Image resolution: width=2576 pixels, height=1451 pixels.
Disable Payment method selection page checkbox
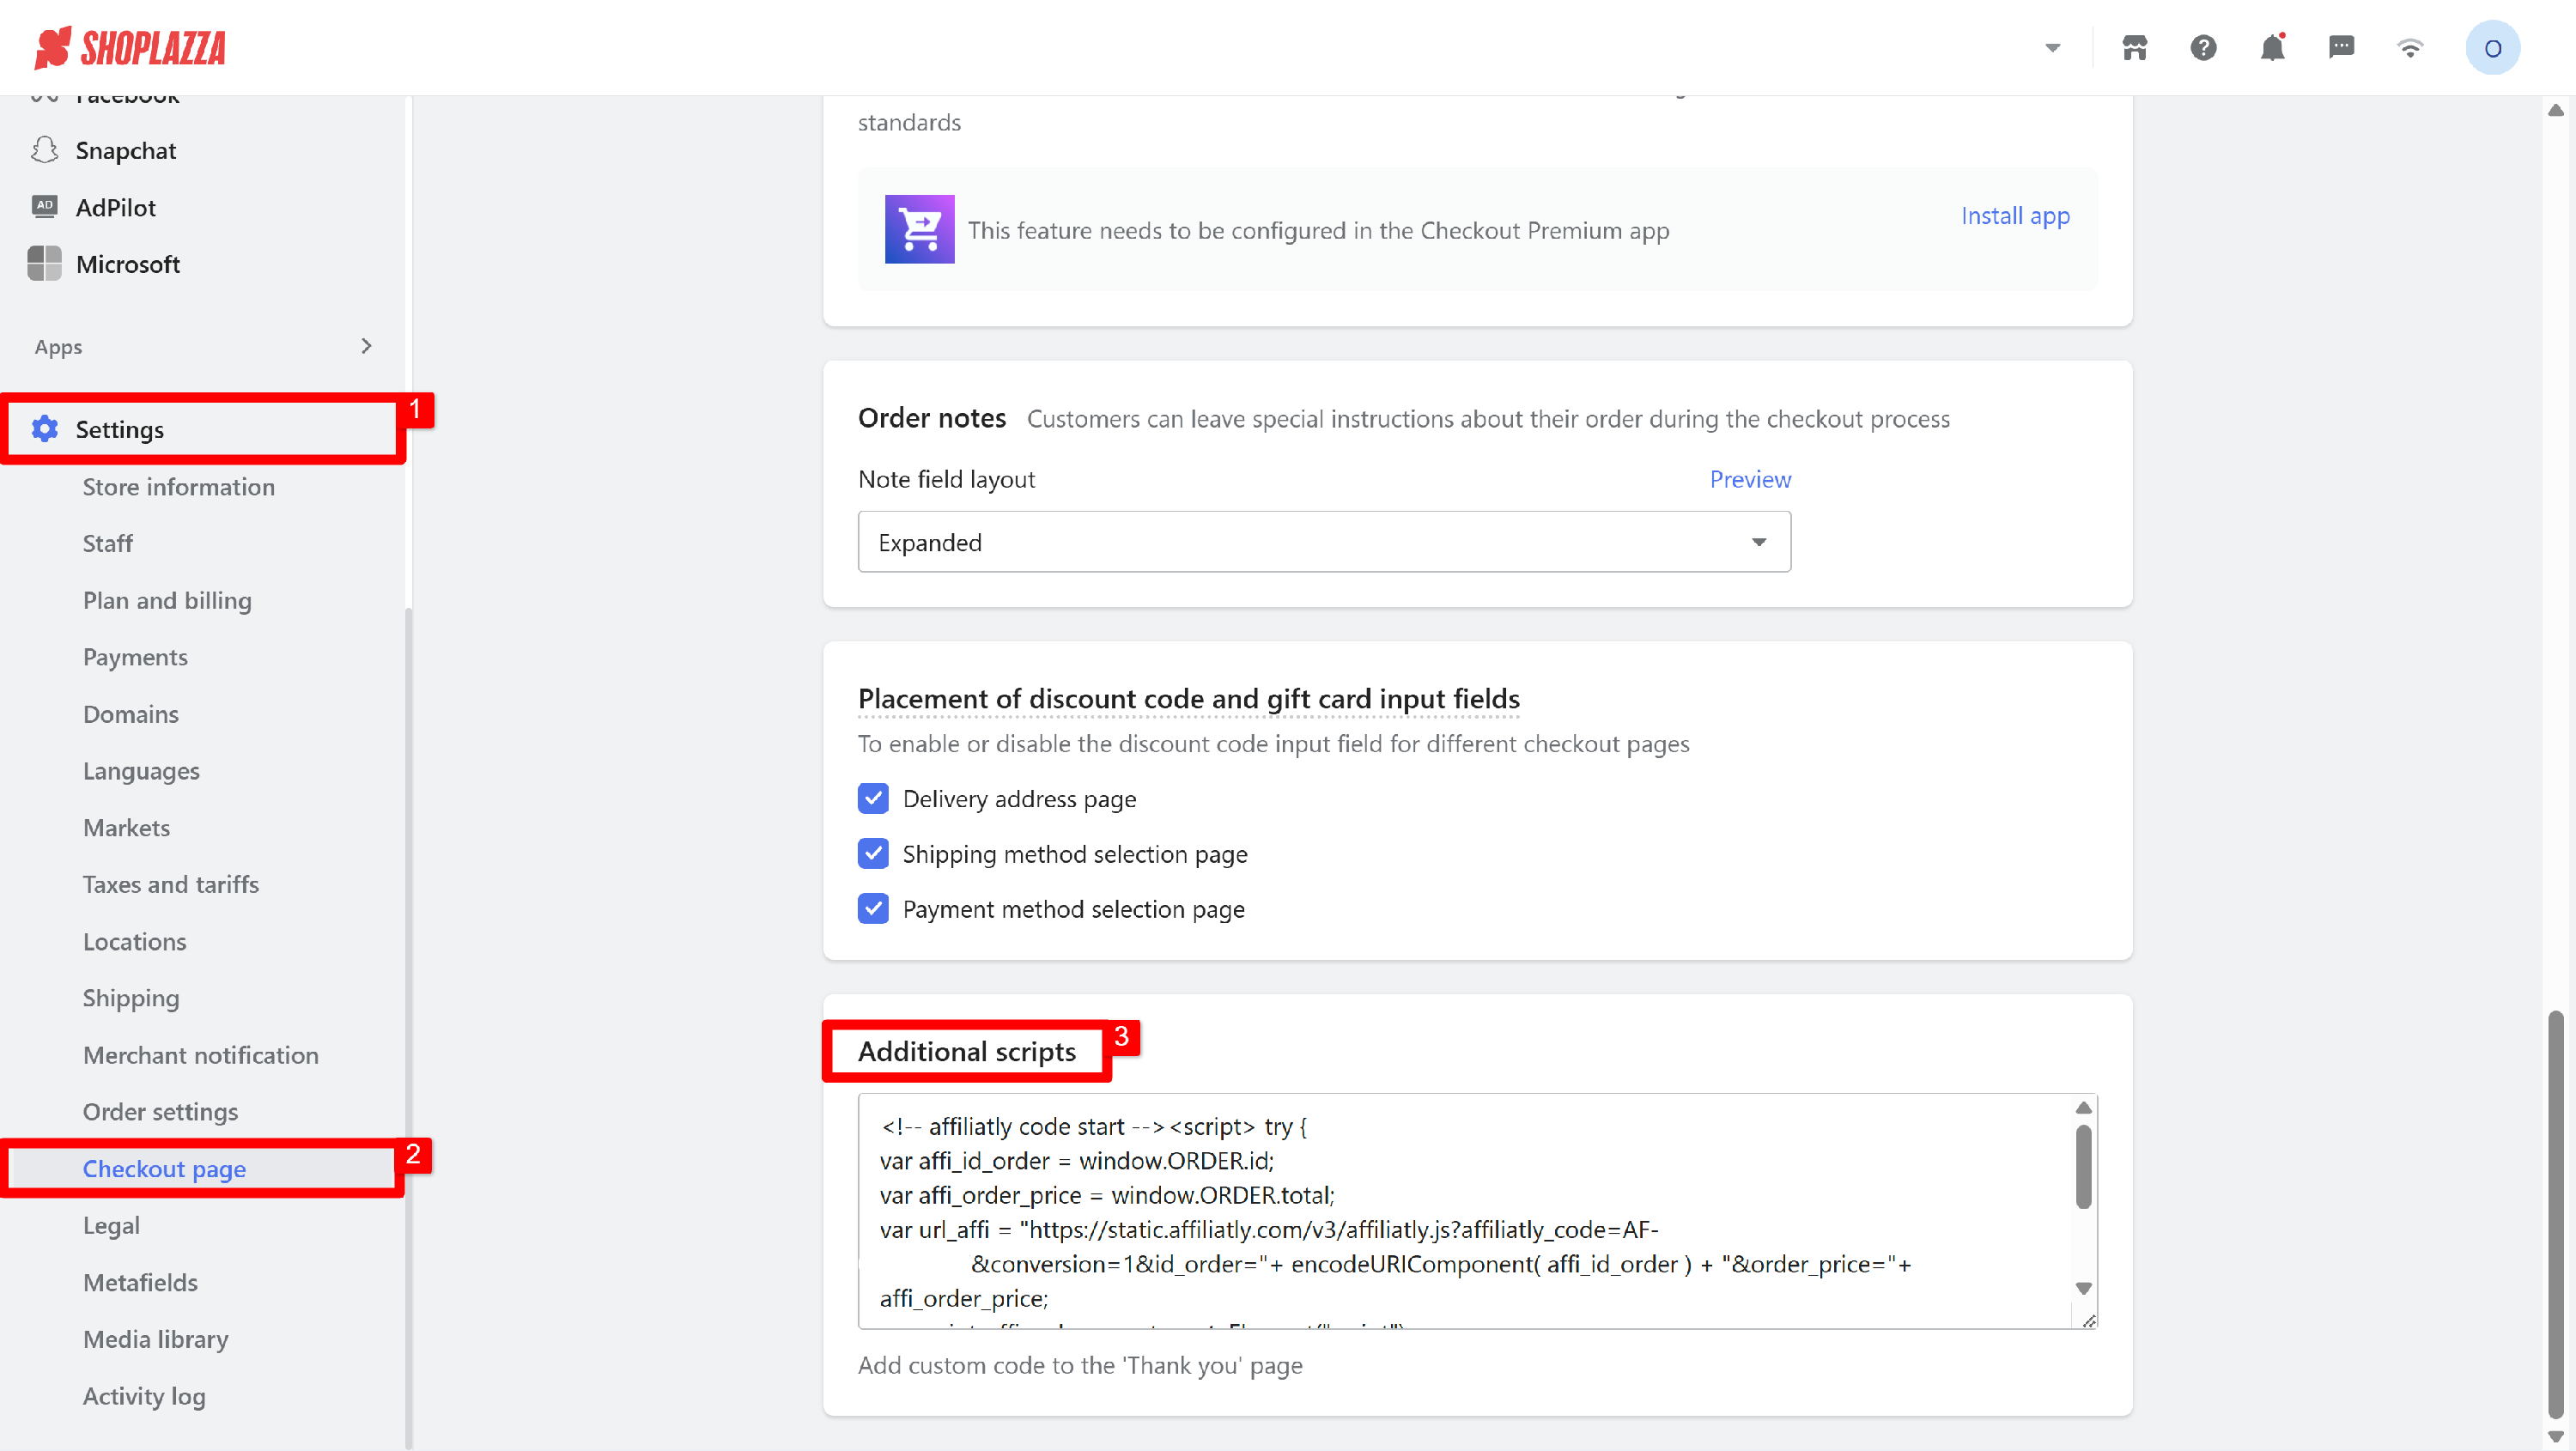tap(873, 908)
